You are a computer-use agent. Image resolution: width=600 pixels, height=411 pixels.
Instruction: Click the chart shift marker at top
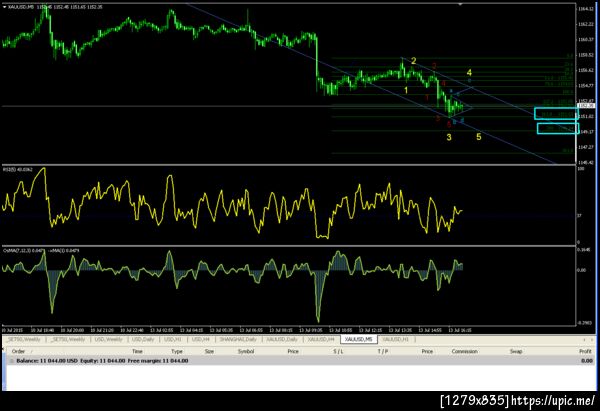point(460,4)
